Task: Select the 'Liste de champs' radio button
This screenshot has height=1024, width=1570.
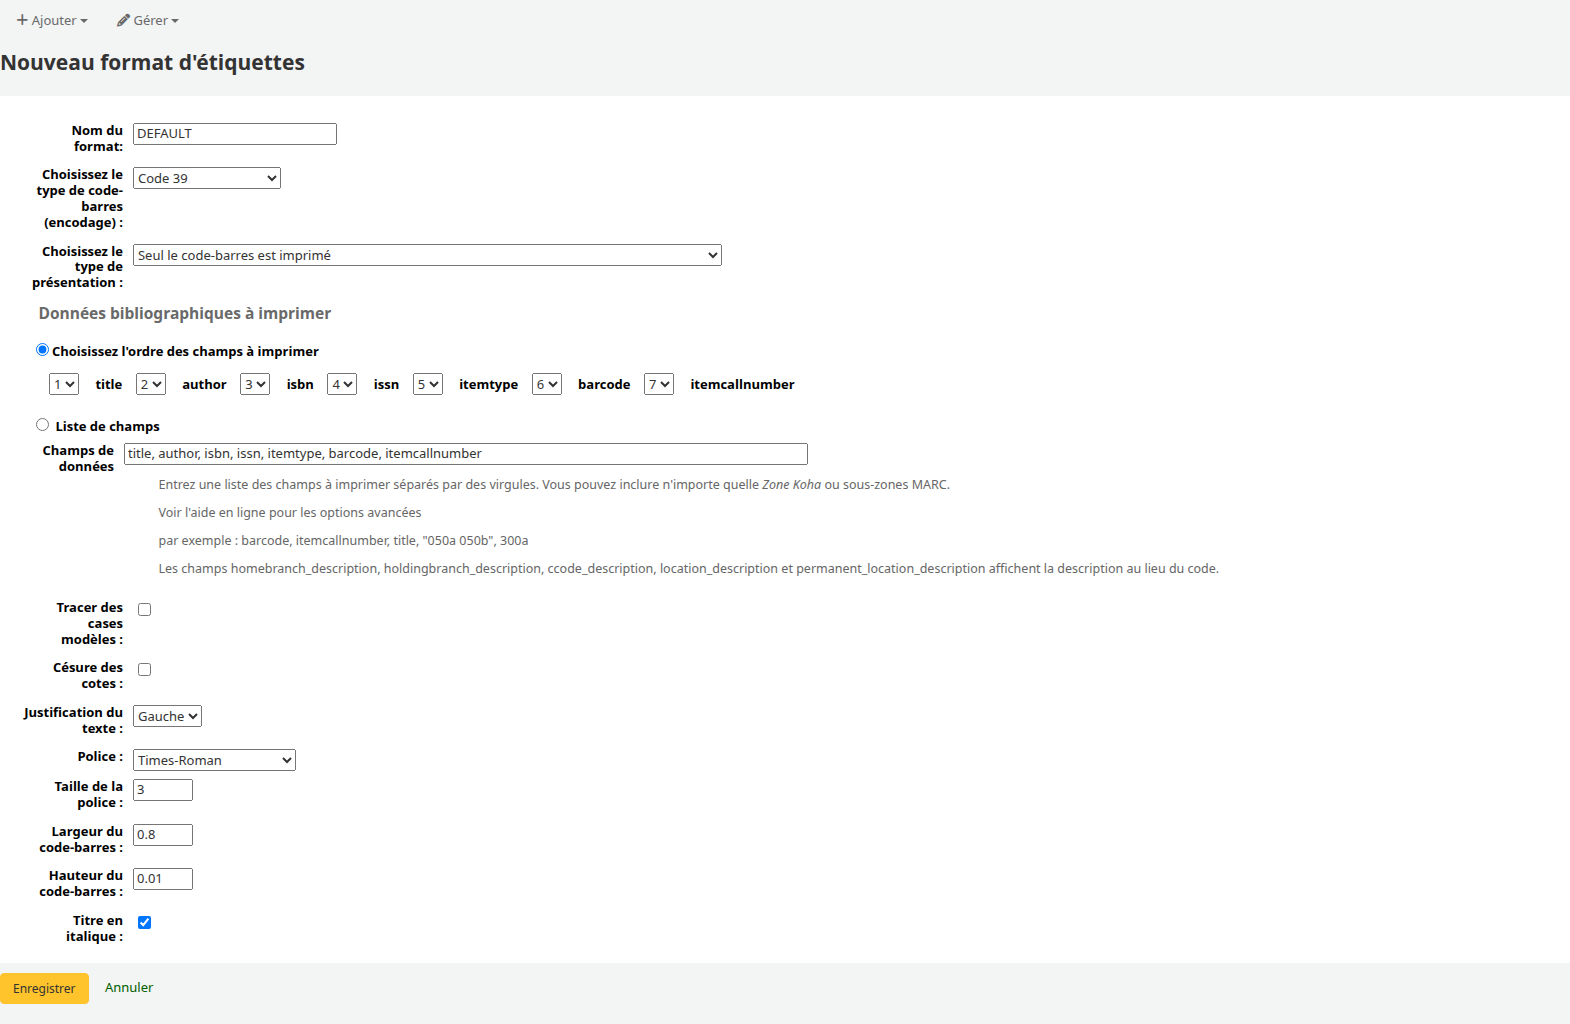Action: click(42, 425)
